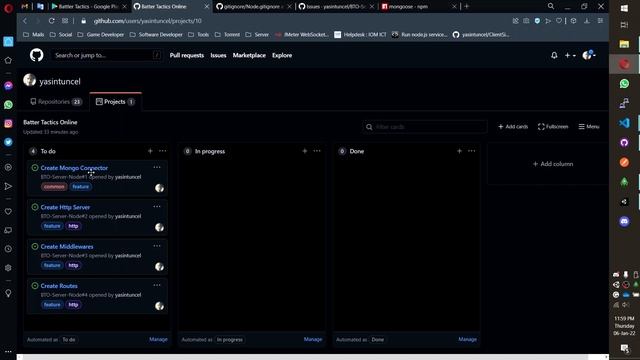This screenshot has width=640, height=360.
Task: Open the Create Middlewares issue
Action: (x=67, y=247)
